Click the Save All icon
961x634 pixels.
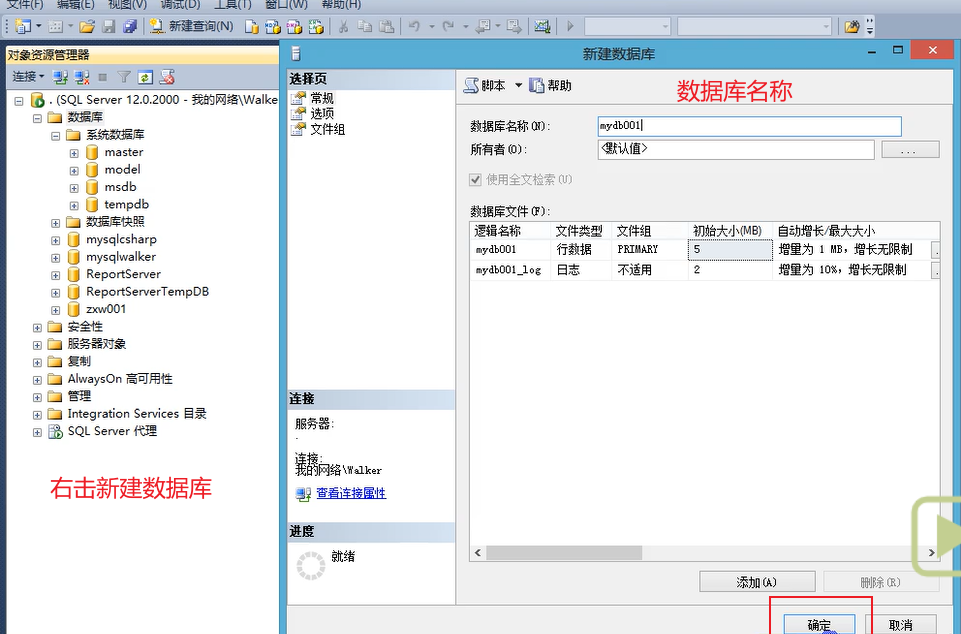tap(129, 26)
